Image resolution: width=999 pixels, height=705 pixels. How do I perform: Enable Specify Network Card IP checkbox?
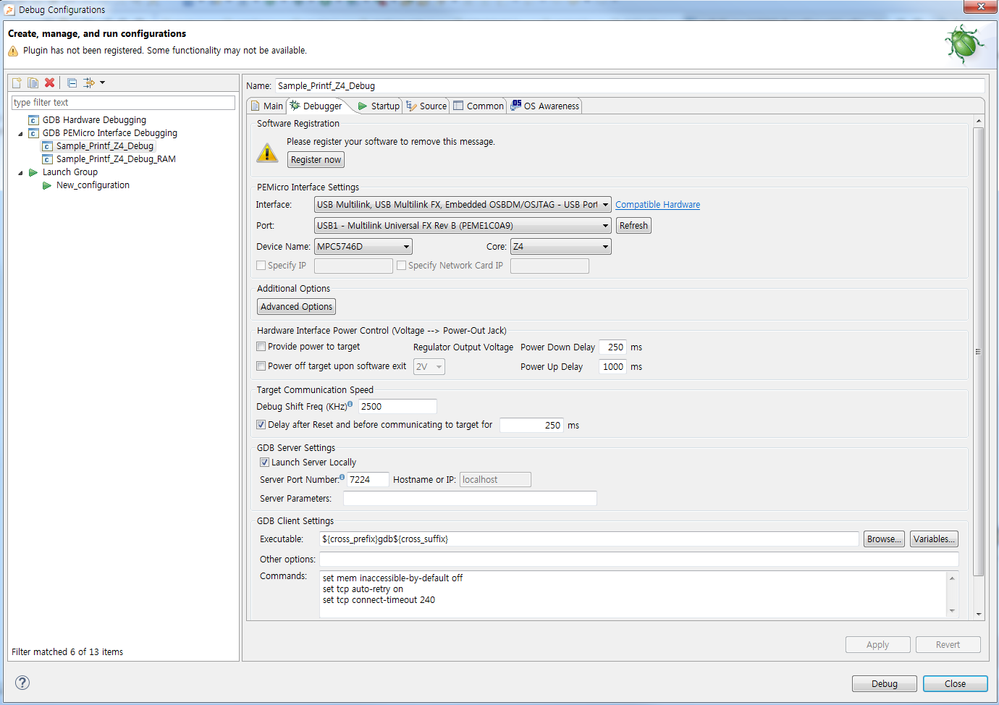[401, 266]
